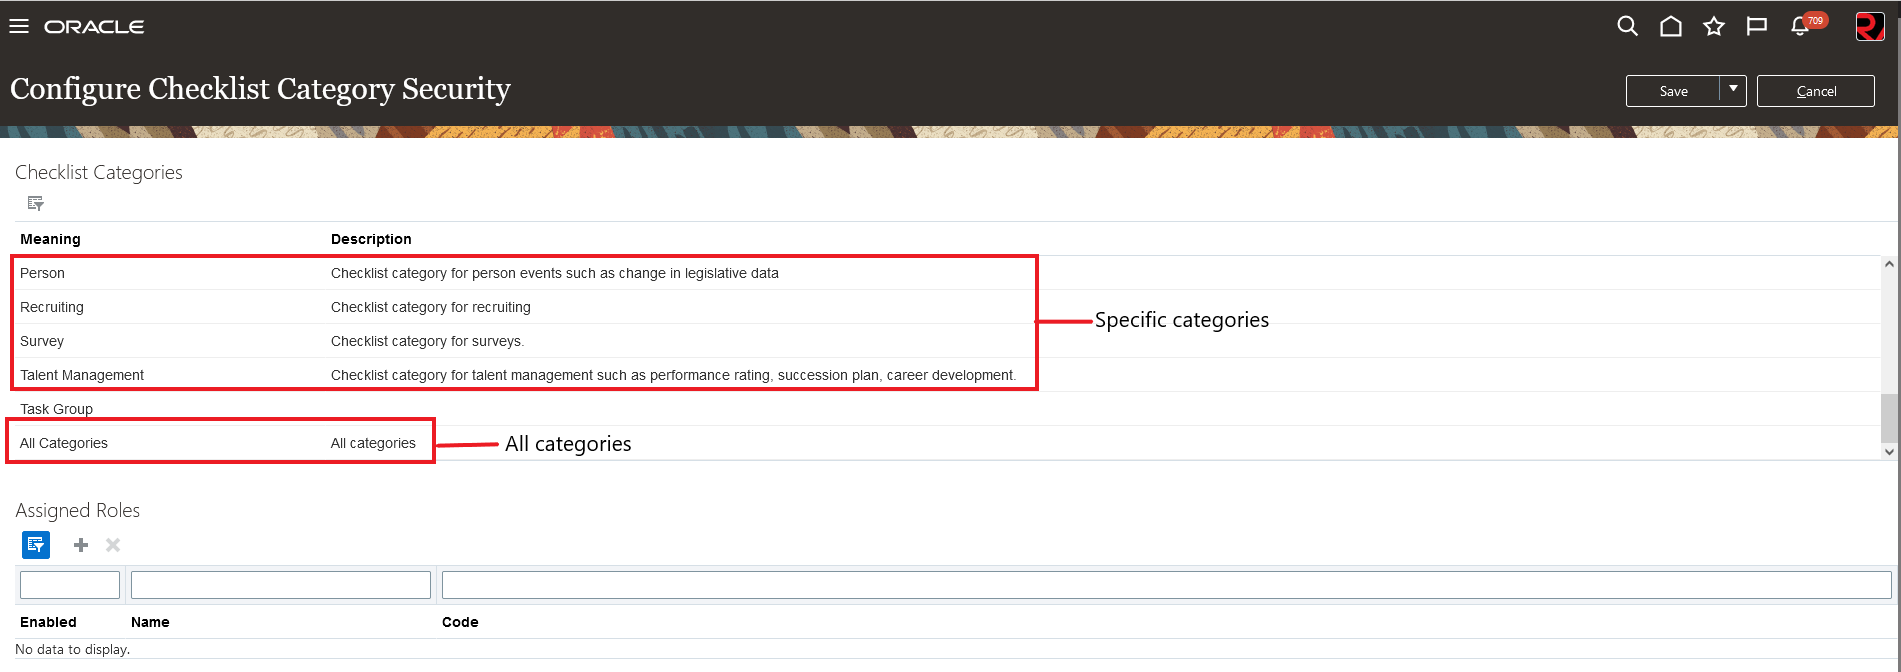Click description 'Checklist category for surveys.'
This screenshot has width=1901, height=672.
[x=427, y=341]
